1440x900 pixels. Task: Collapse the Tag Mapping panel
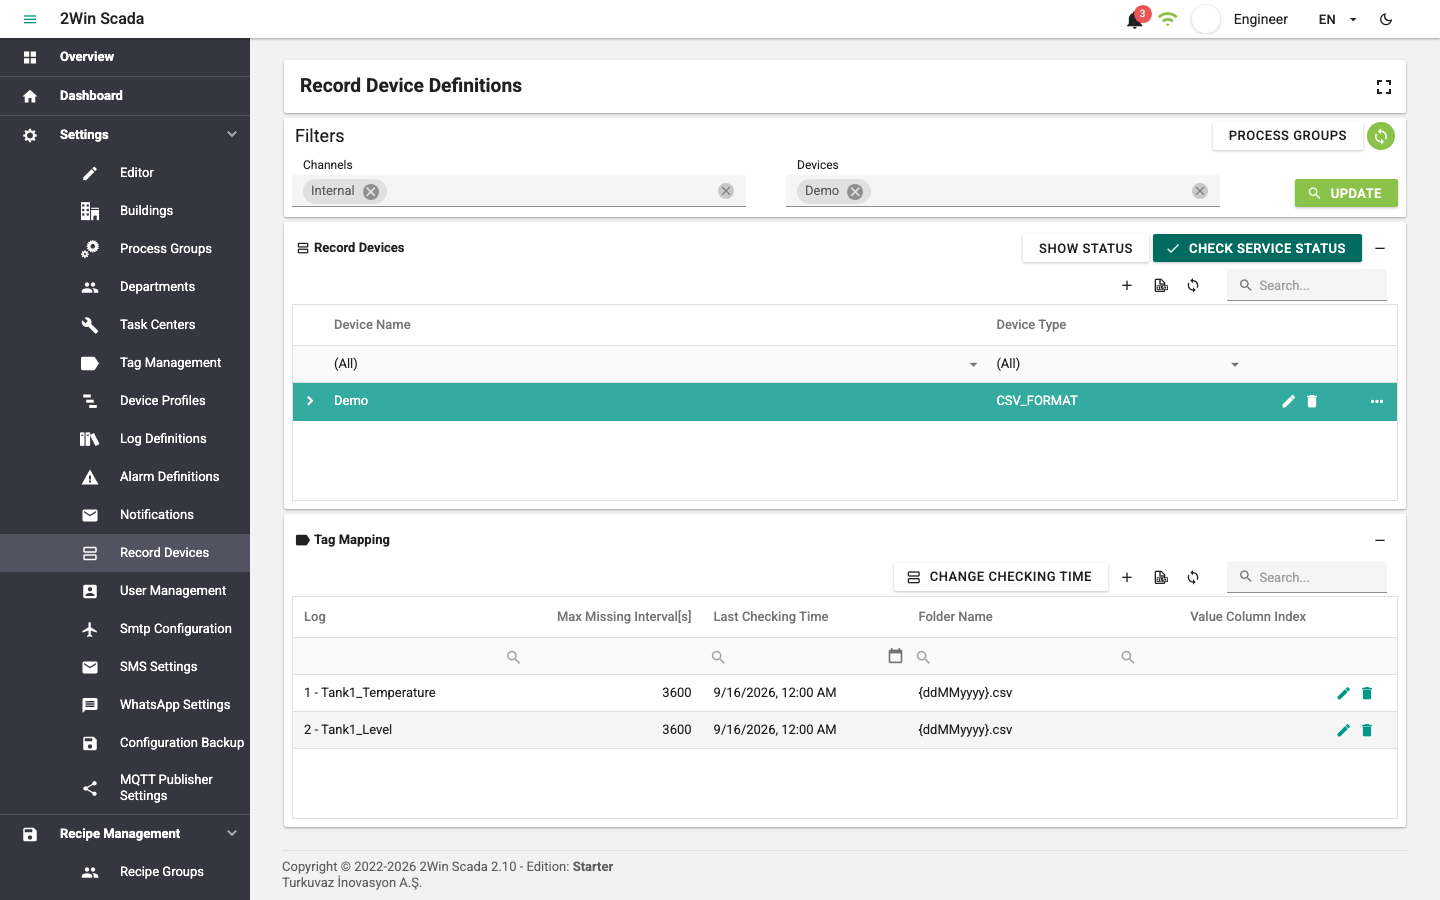pos(1380,540)
